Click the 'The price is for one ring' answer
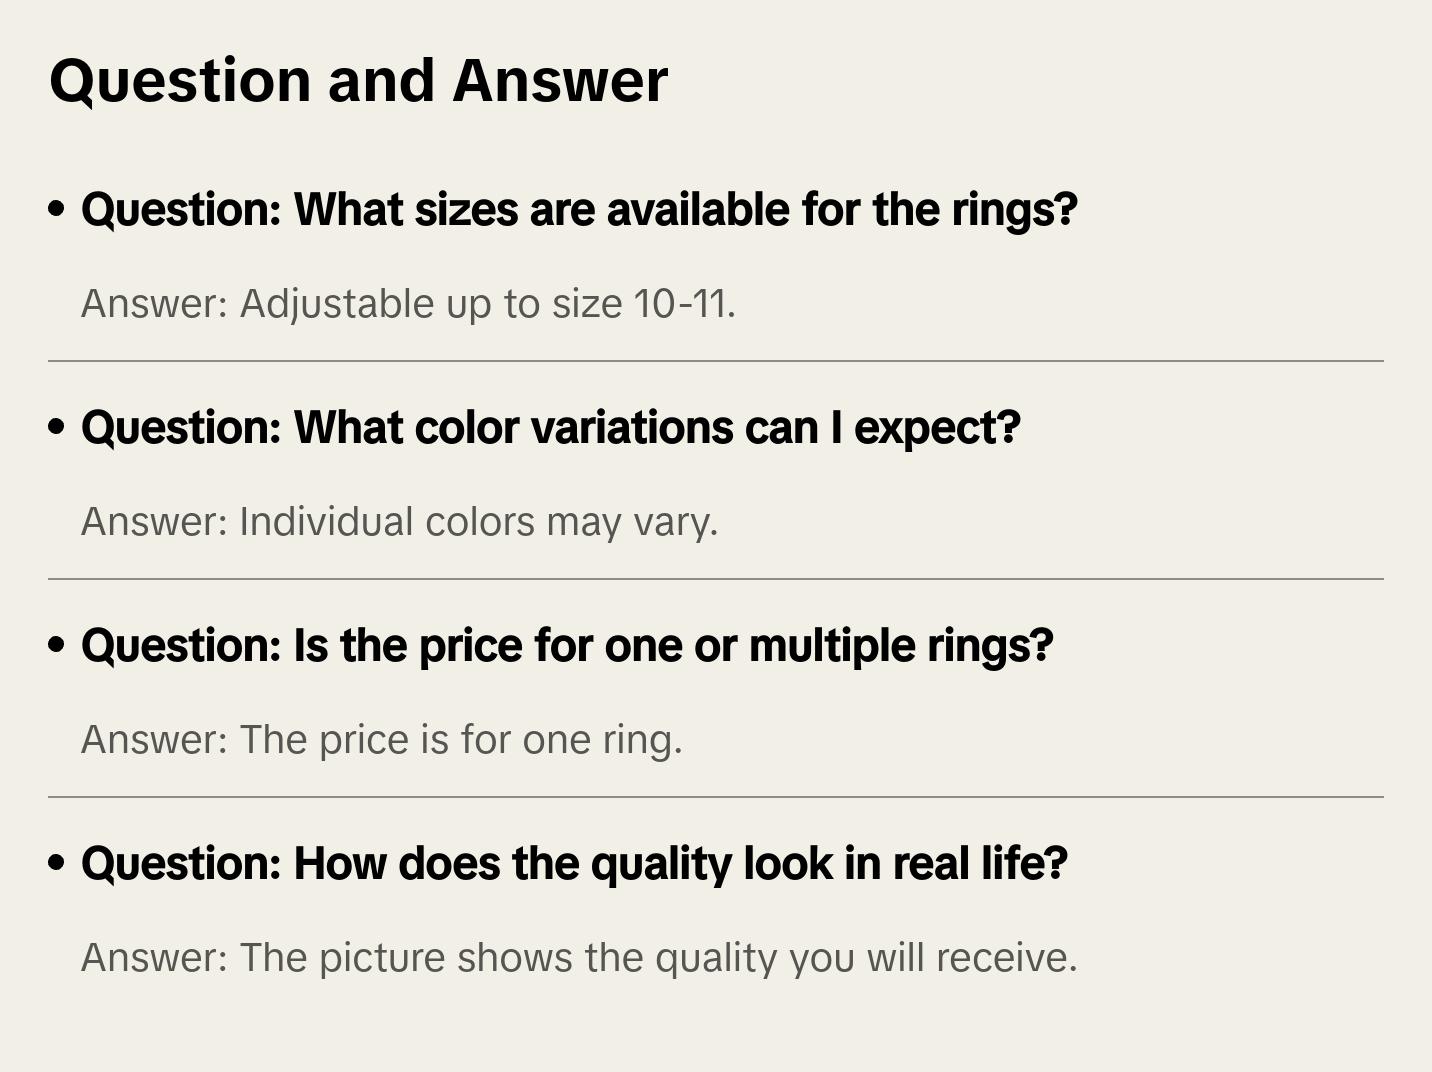 click(x=381, y=739)
